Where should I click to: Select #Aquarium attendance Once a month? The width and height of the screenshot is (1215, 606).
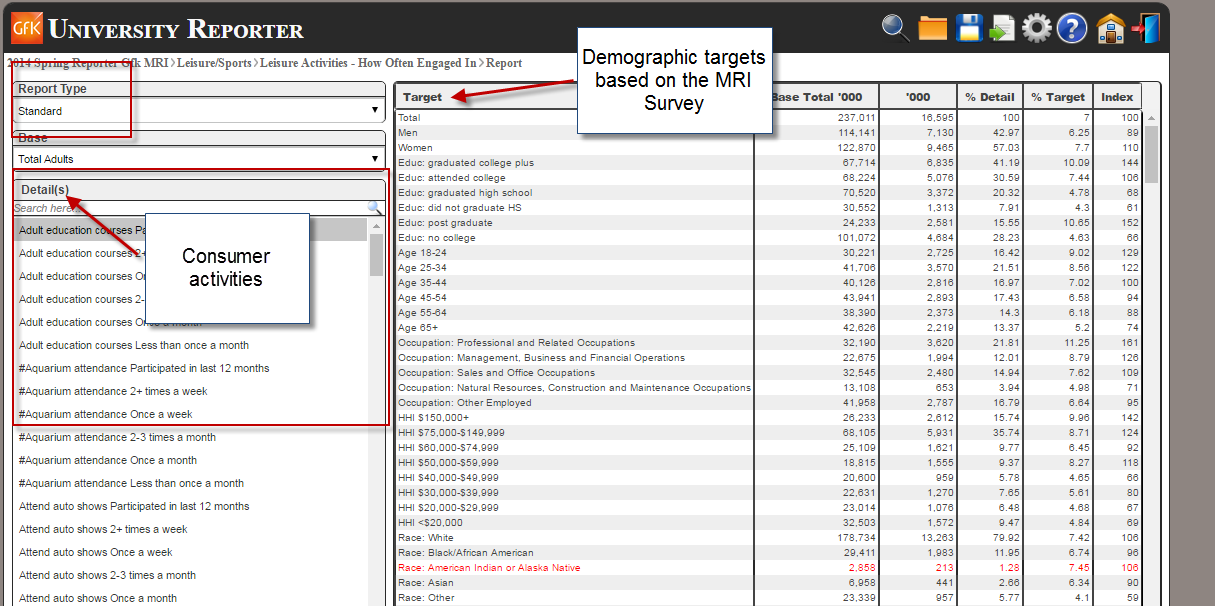coord(190,460)
